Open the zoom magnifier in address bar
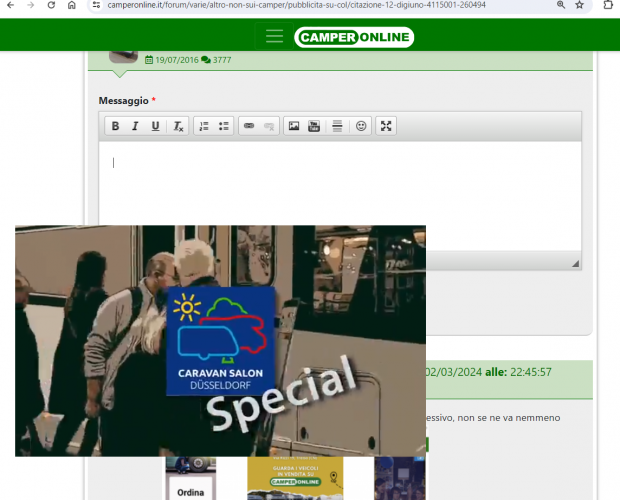The width and height of the screenshot is (620, 500). (x=561, y=5)
